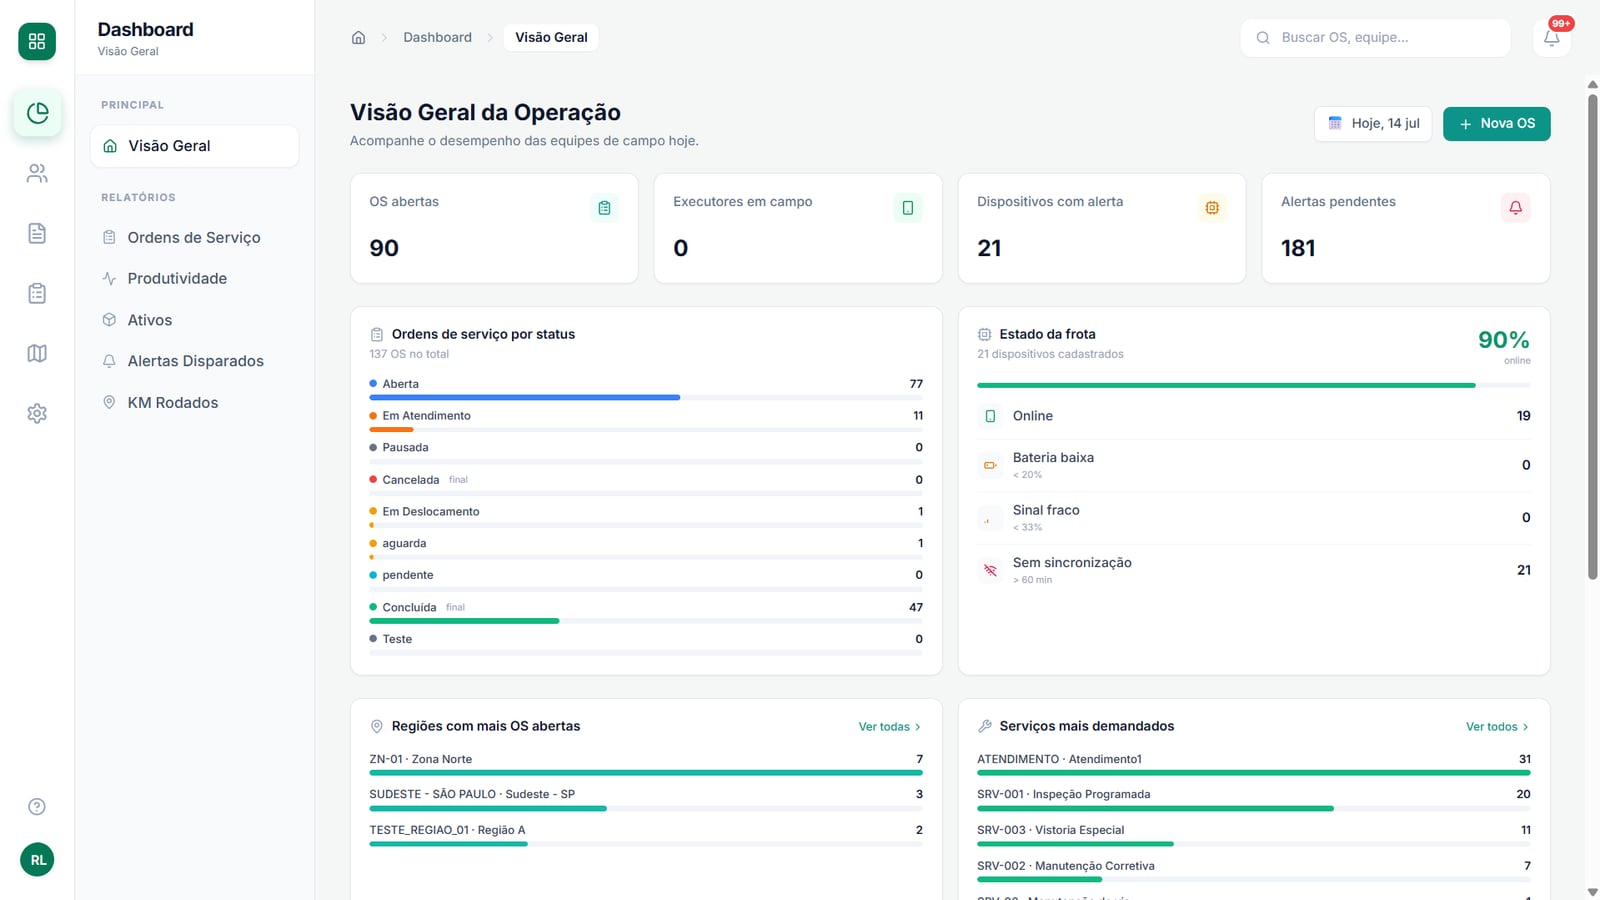Open the notifications bell with 99+ badge
This screenshot has width=1600, height=900.
1551,38
